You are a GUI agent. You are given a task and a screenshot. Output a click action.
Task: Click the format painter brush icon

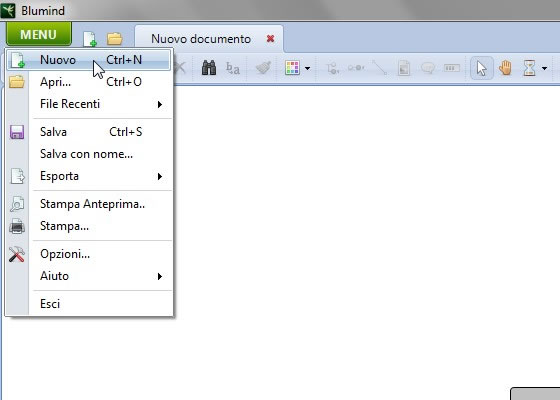(264, 68)
